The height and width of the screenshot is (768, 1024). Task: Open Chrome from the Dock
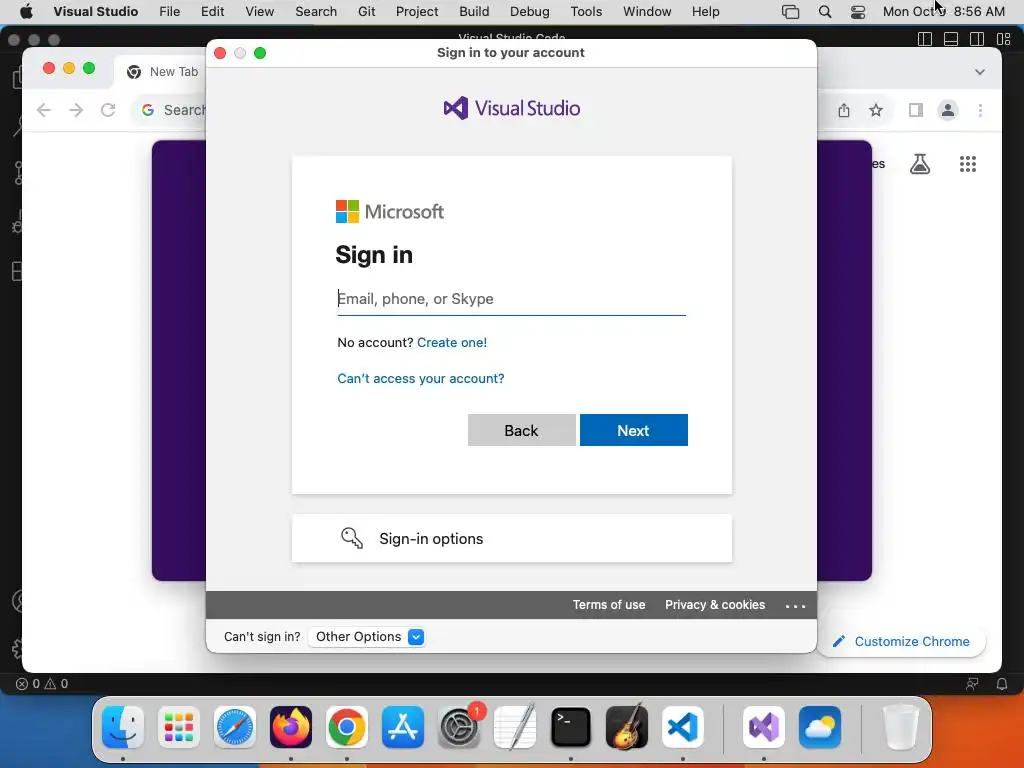(x=346, y=727)
